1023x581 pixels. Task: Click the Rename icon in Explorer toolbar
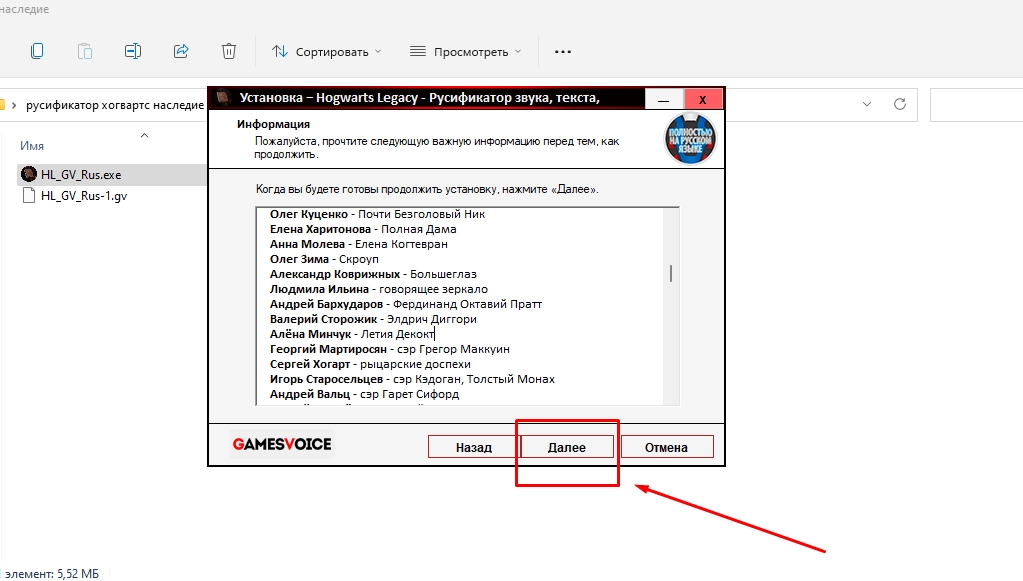pyautogui.click(x=132, y=51)
